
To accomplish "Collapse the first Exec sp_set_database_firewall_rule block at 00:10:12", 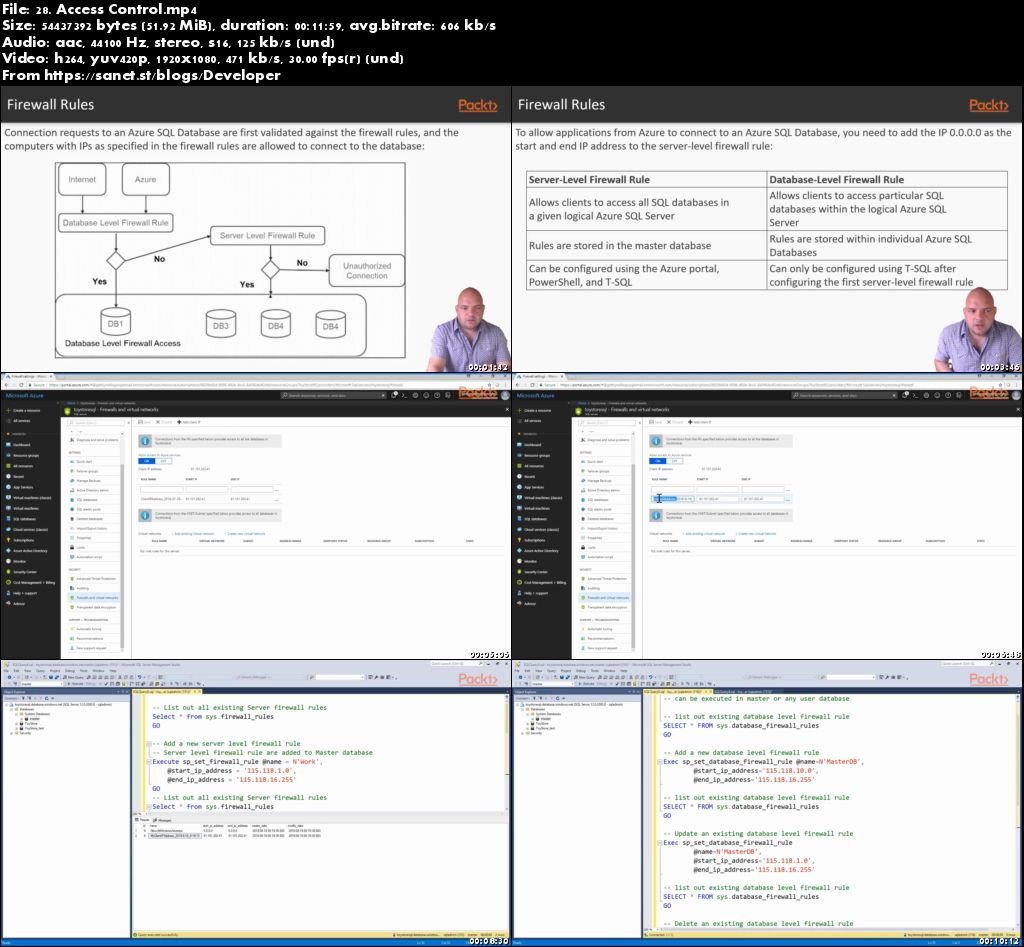I will point(660,762).
